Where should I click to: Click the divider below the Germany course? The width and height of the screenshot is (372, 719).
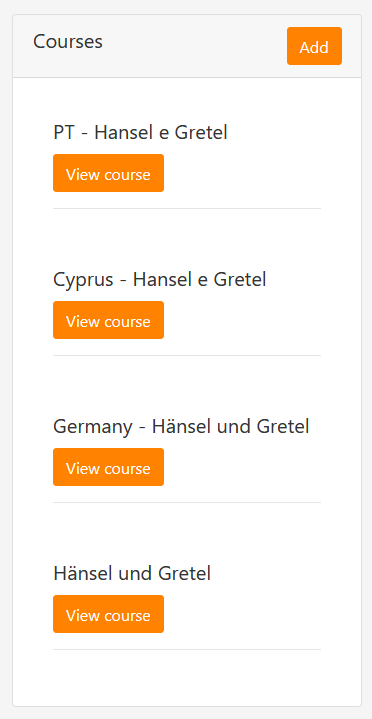pos(187,503)
